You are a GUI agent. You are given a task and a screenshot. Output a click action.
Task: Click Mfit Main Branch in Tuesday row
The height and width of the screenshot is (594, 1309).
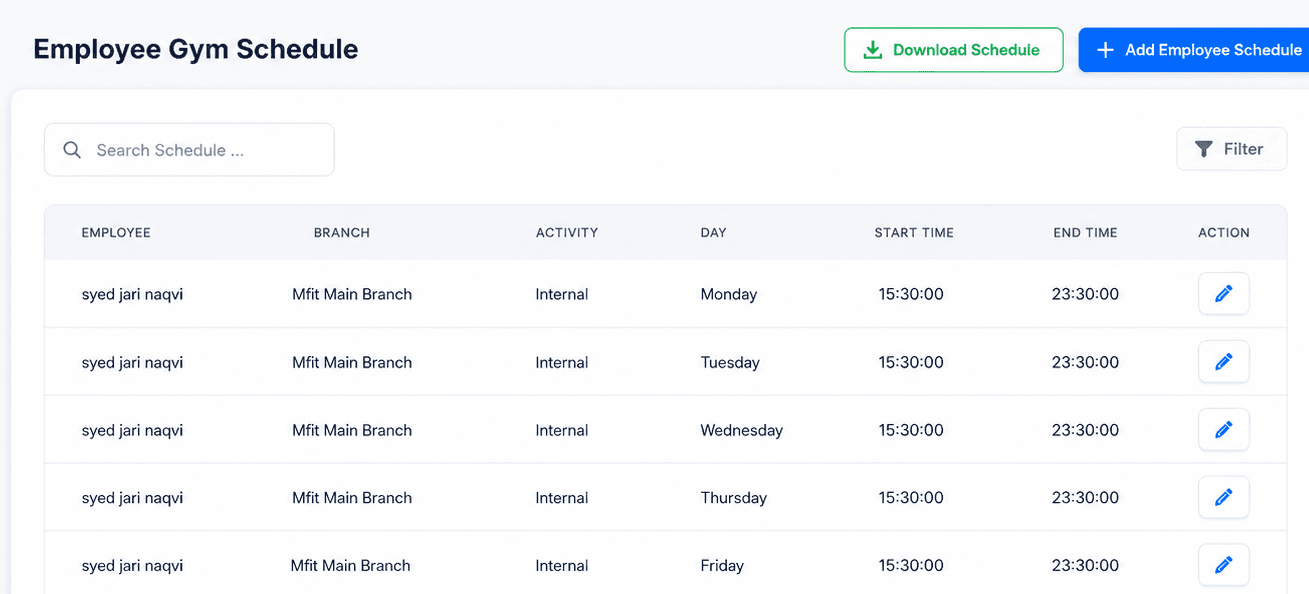(352, 362)
